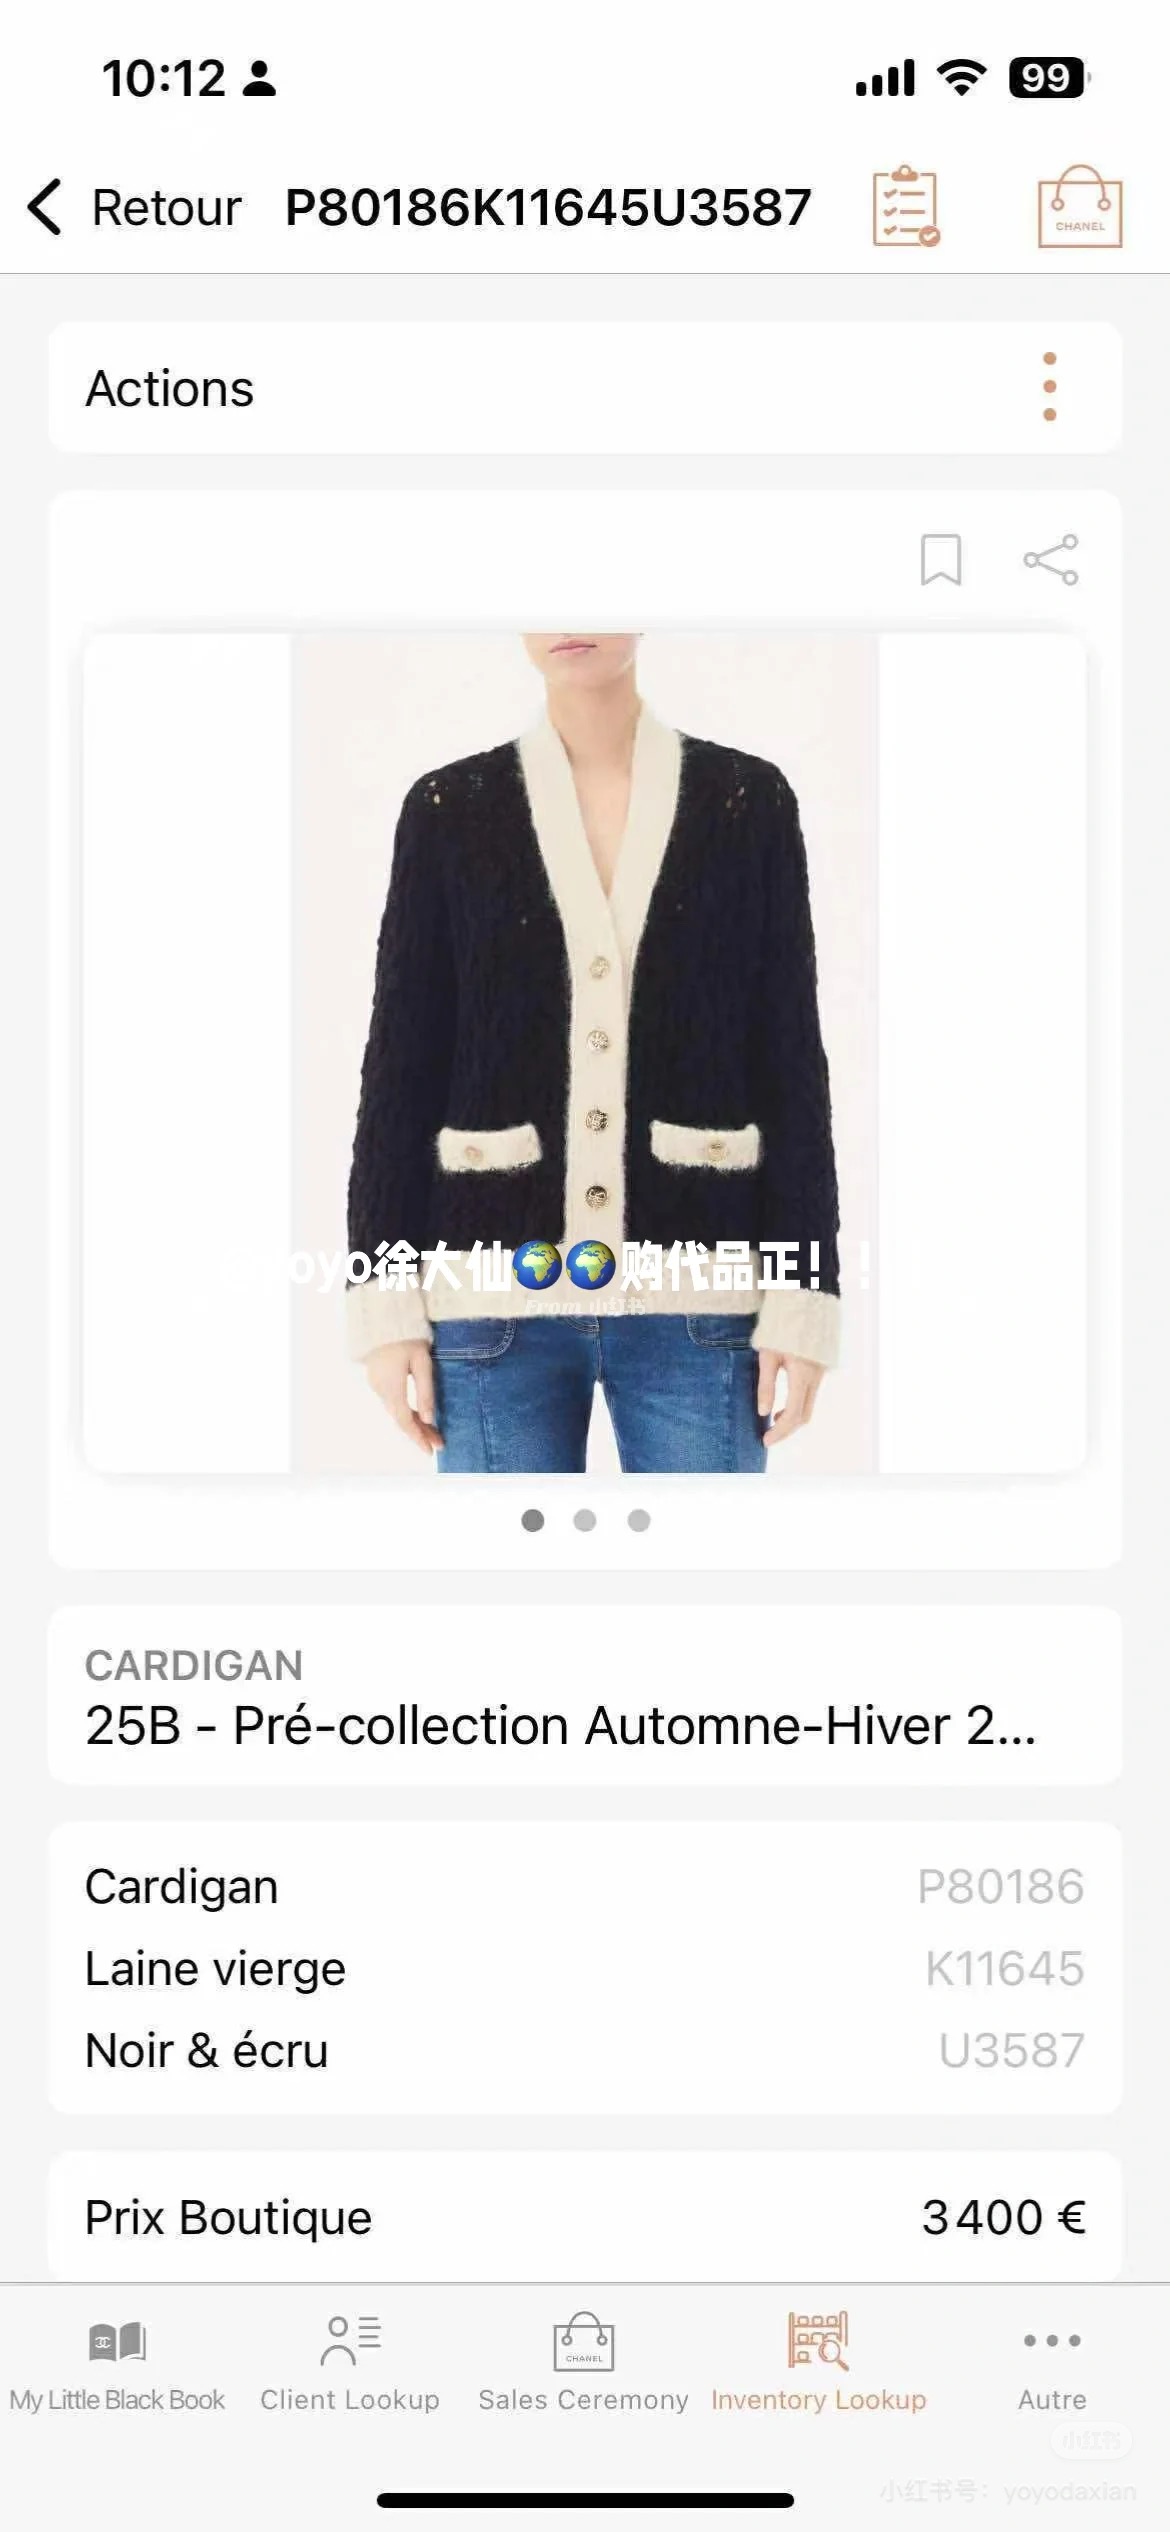Viewport: 1170px width, 2532px height.
Task: Open My Little Black Book tab
Action: [117, 2364]
